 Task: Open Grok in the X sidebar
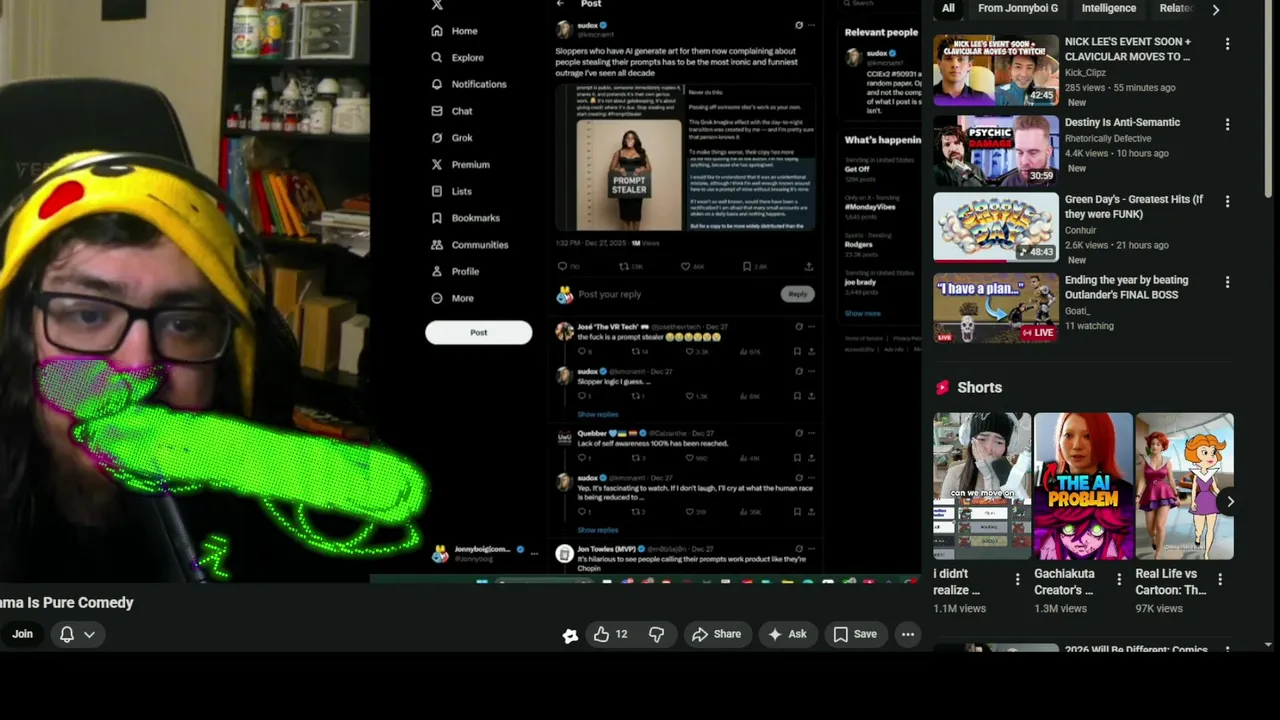click(451, 138)
